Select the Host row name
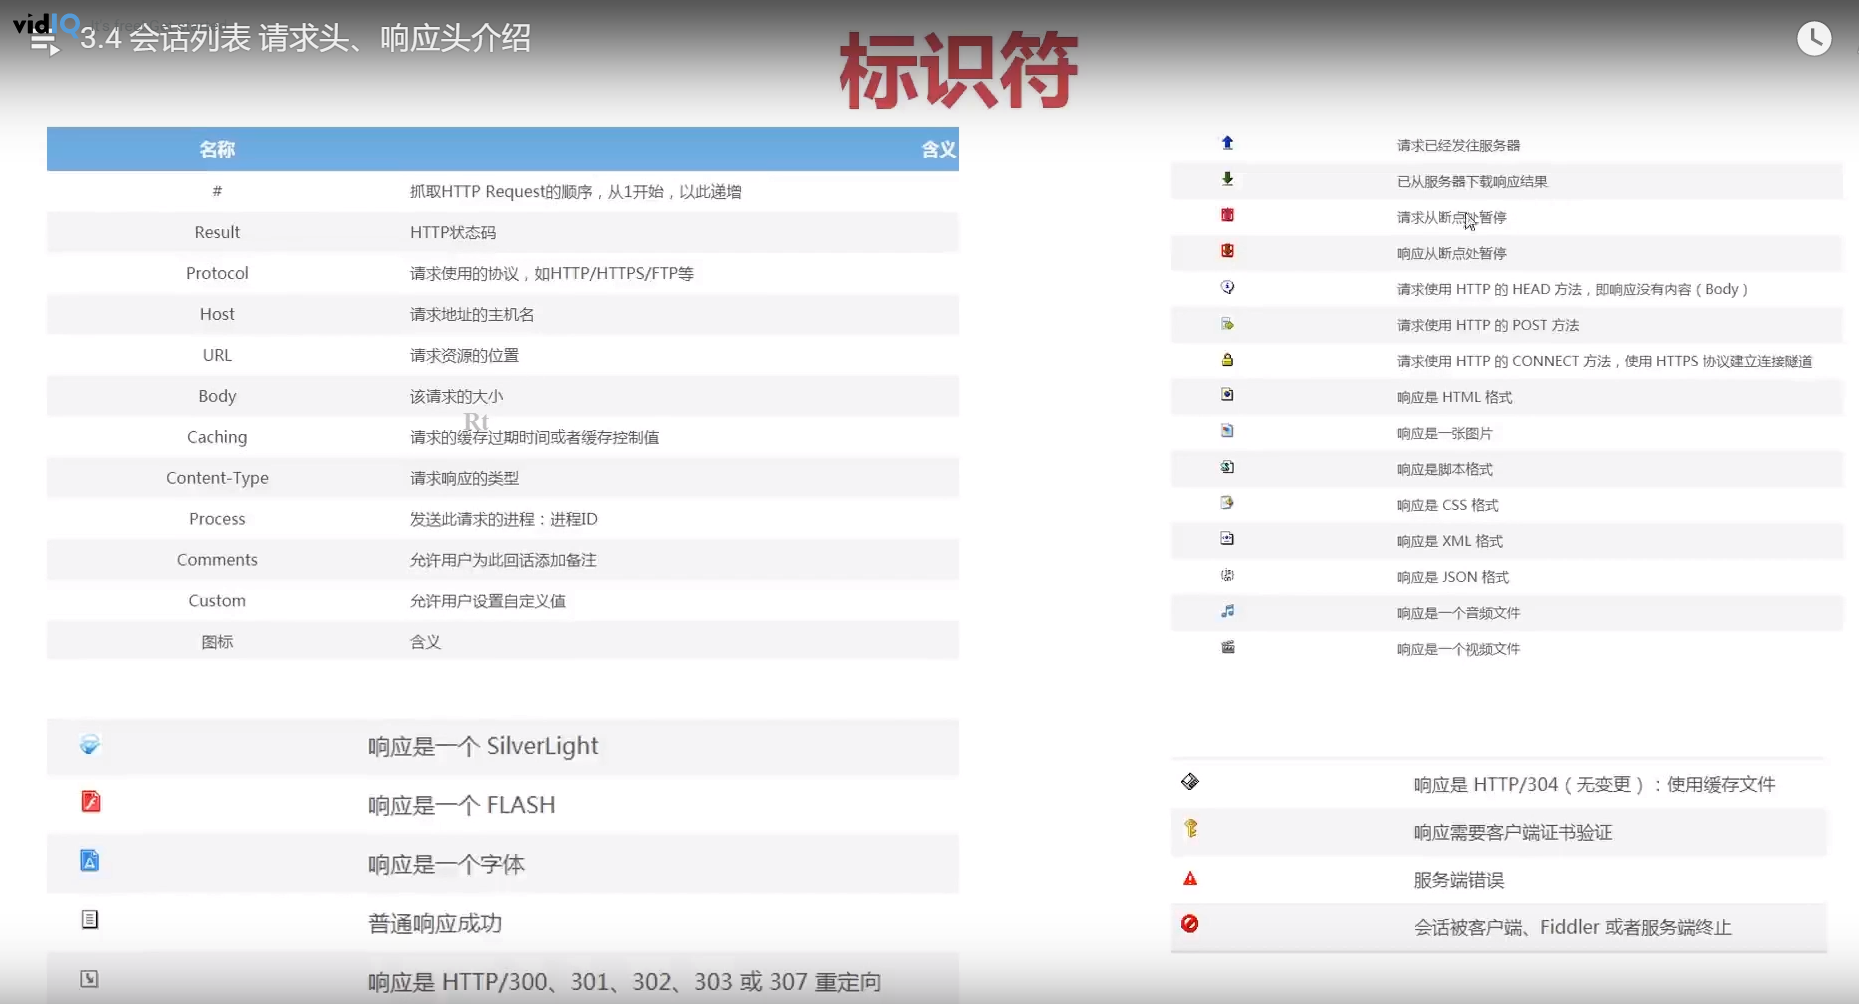The image size is (1859, 1004). click(x=217, y=314)
